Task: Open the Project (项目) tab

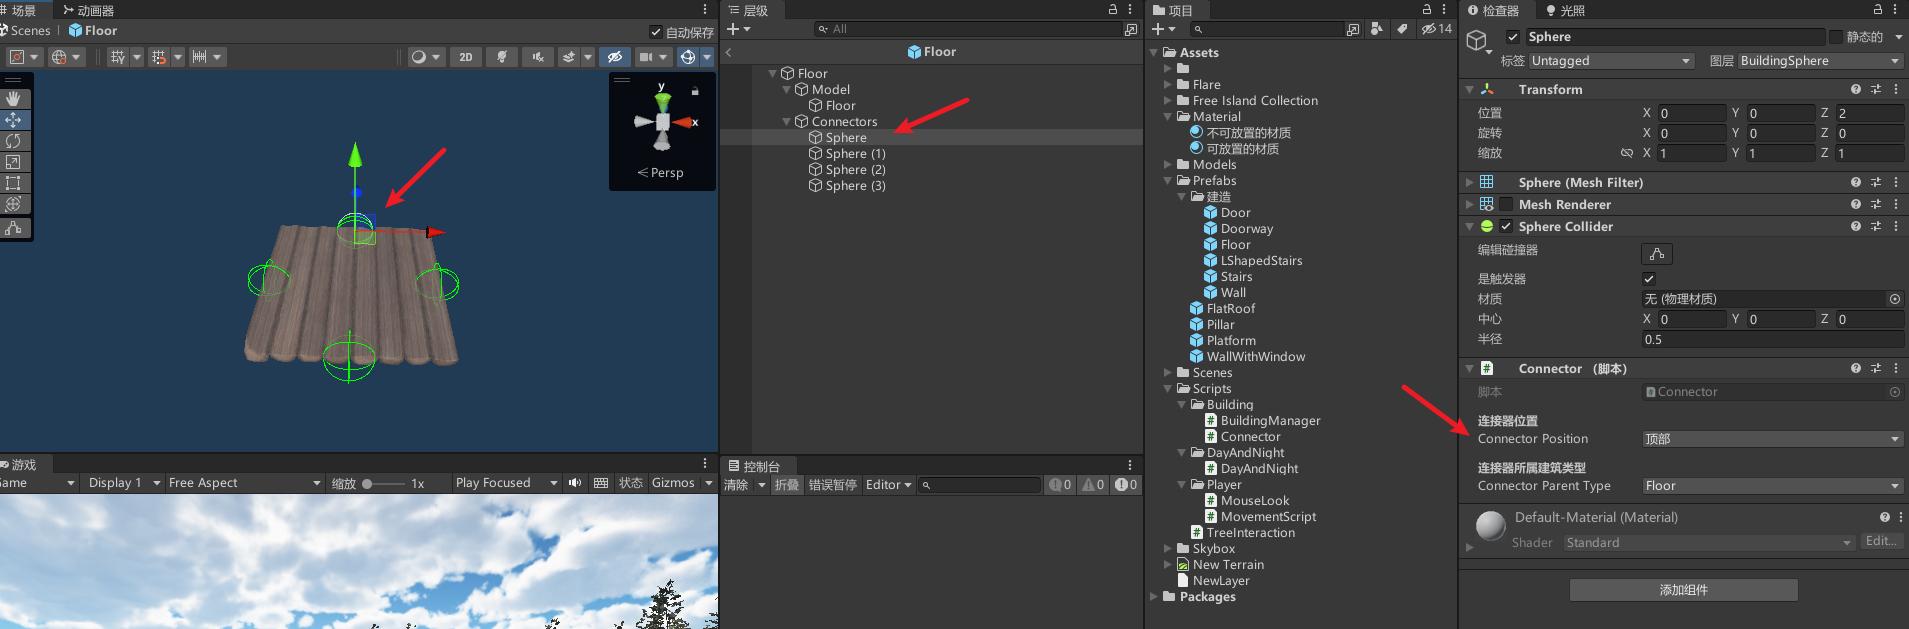Action: tap(1173, 10)
